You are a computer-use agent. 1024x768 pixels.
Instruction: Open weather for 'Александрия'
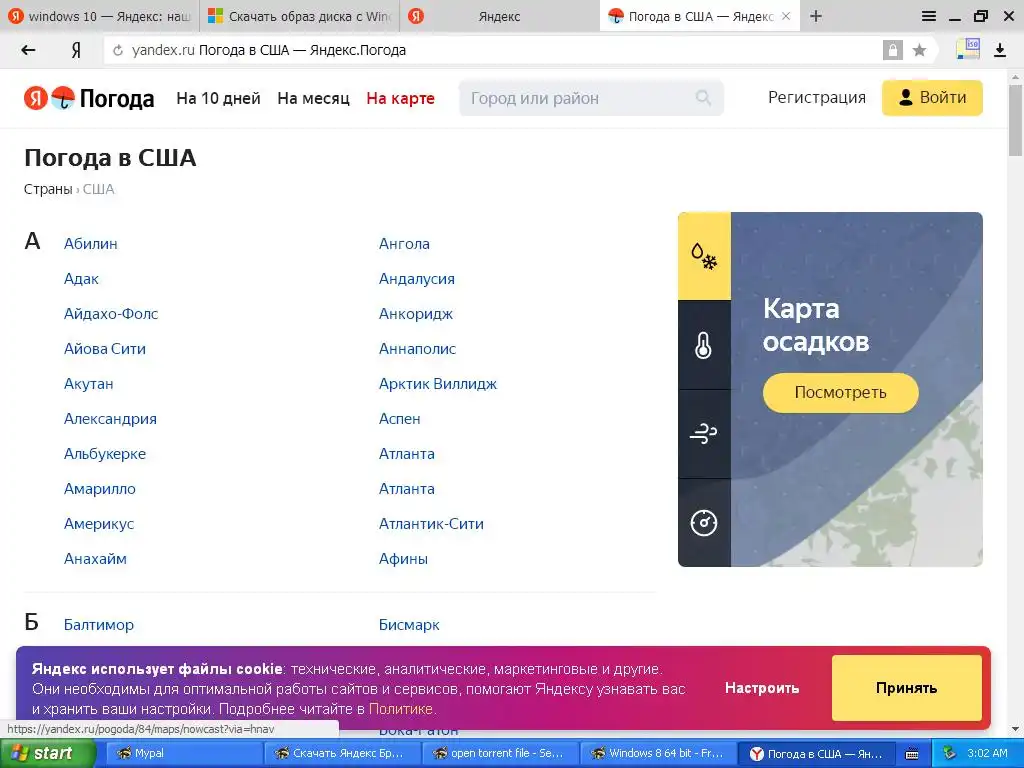[x=110, y=419]
